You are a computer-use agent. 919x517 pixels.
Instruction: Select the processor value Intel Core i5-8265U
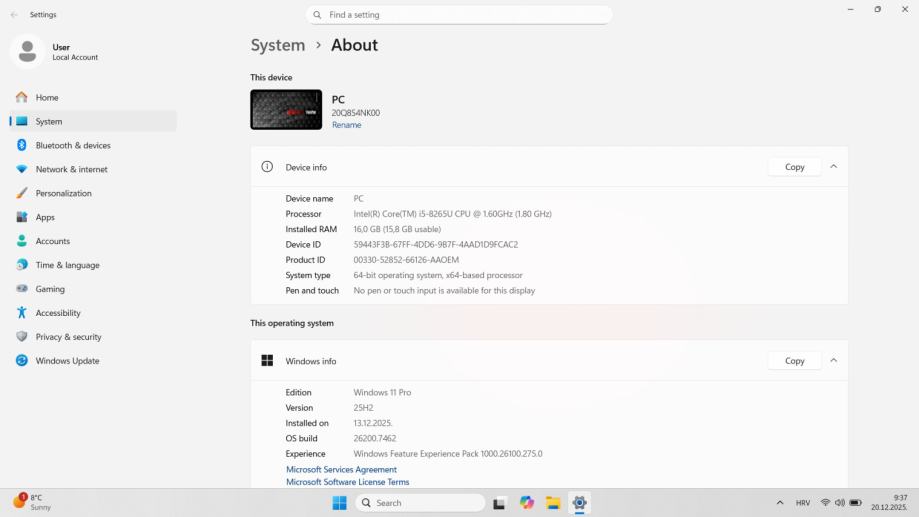pos(452,214)
